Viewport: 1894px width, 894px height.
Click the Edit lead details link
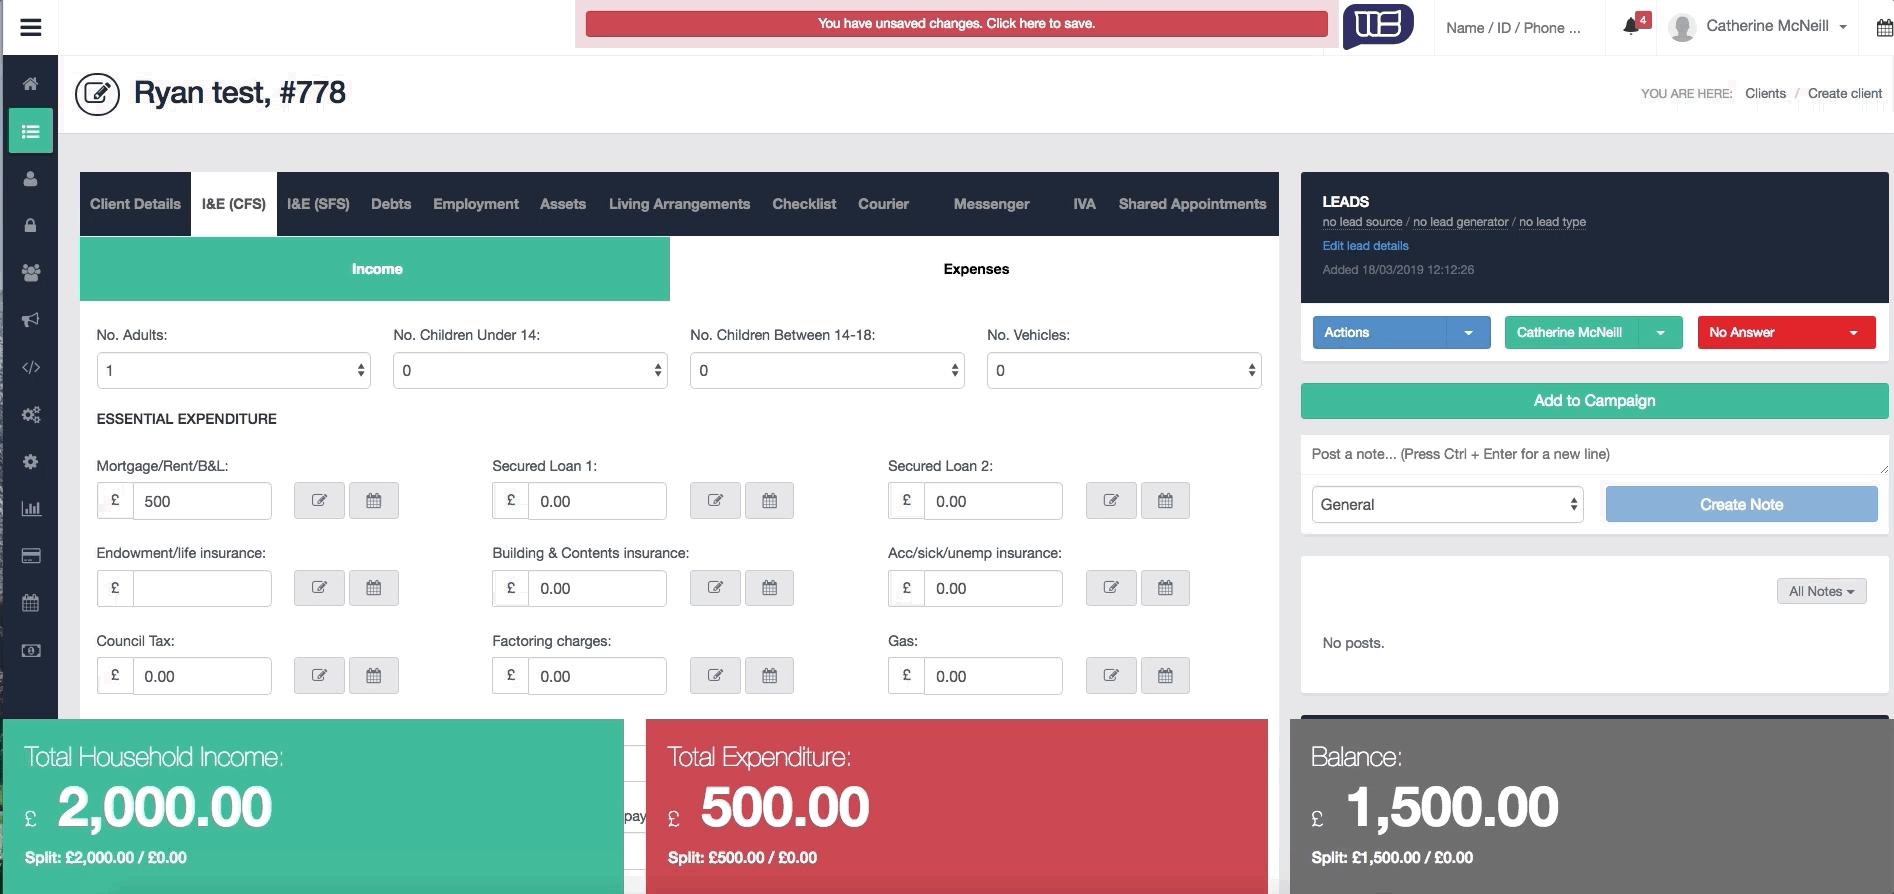tap(1365, 246)
